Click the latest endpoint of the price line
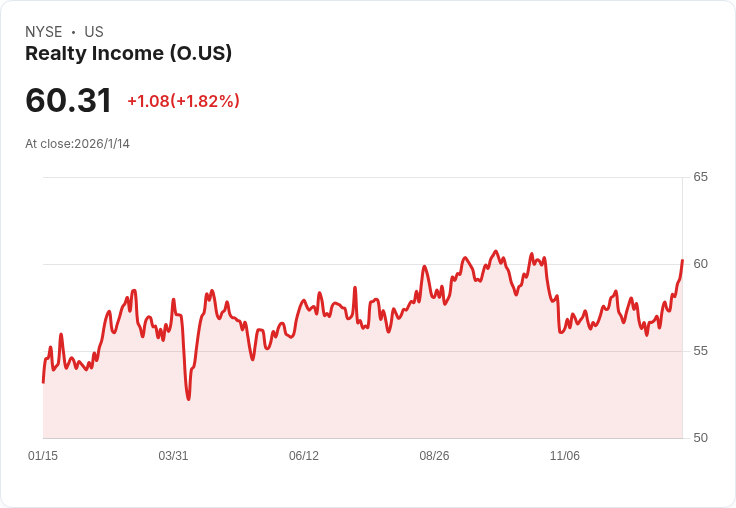The image size is (736, 508). click(x=682, y=260)
